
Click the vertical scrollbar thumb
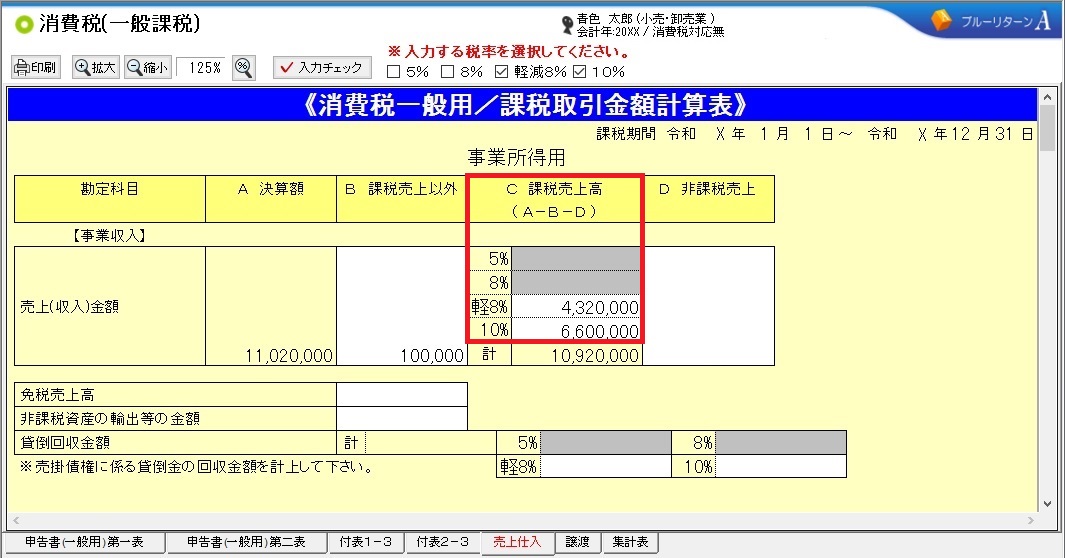coord(1047,128)
